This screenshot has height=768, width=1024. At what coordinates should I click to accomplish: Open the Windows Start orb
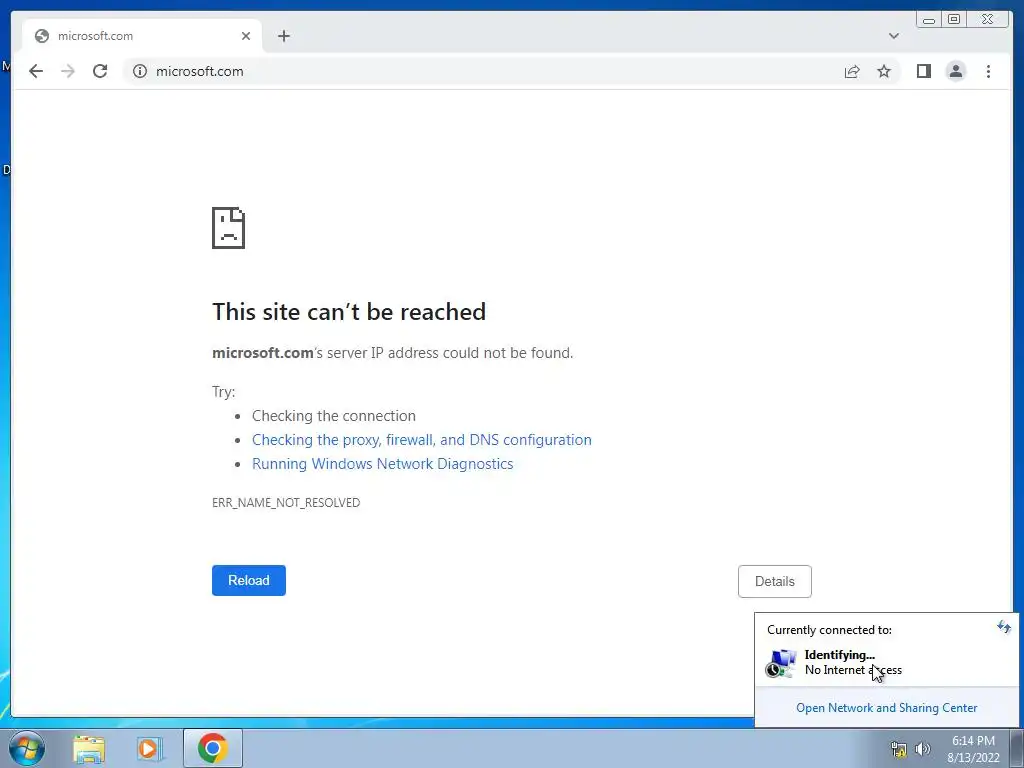point(27,748)
